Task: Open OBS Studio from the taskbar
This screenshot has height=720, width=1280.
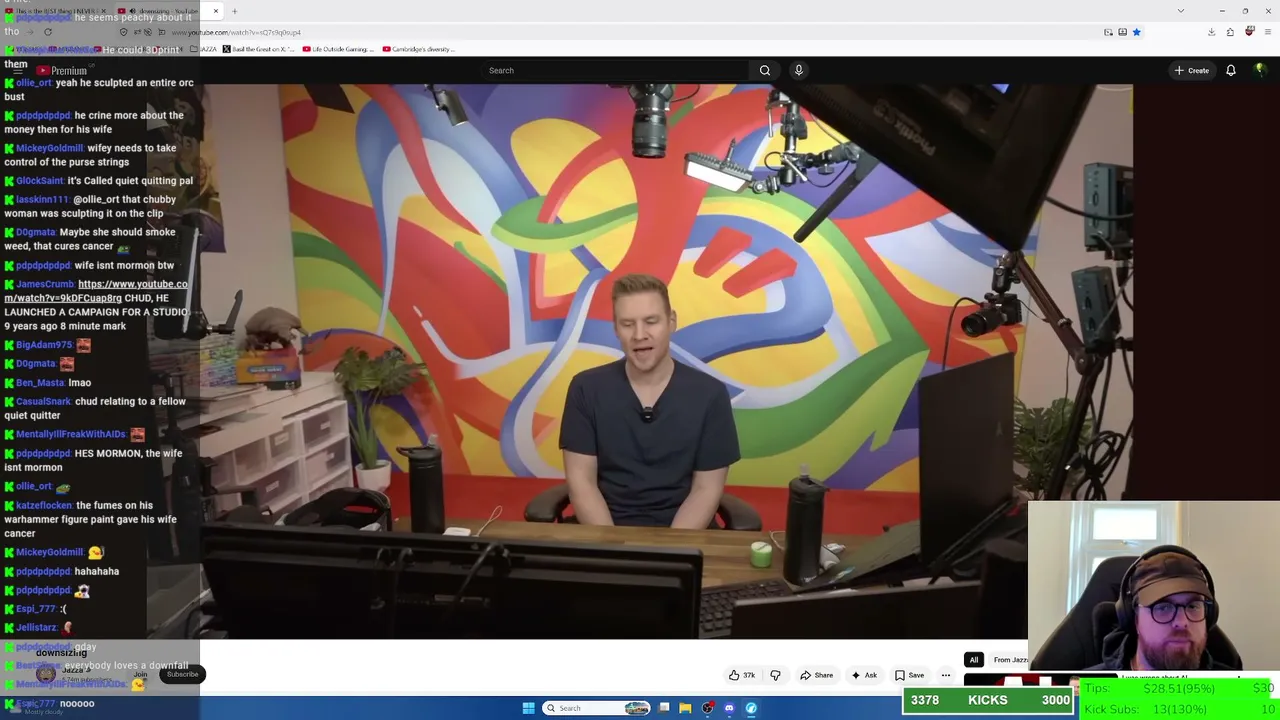Action: point(707,708)
